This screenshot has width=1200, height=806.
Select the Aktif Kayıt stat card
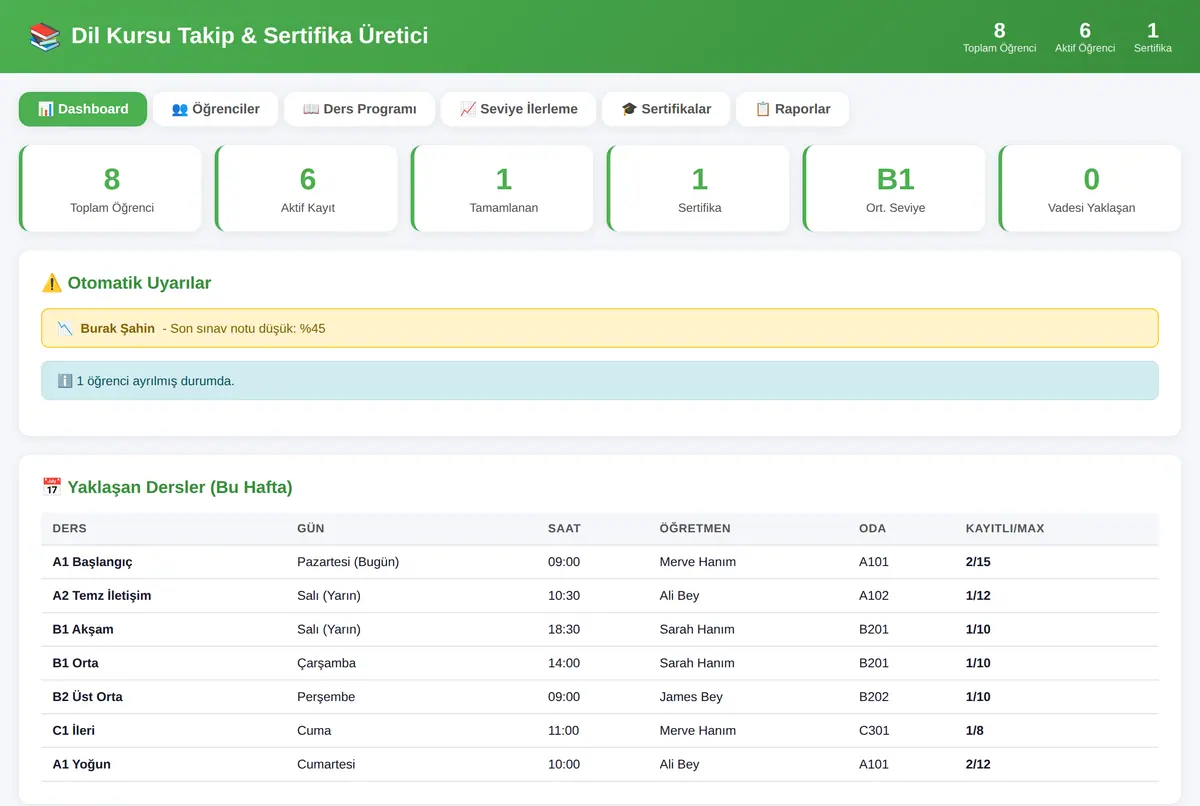(307, 189)
